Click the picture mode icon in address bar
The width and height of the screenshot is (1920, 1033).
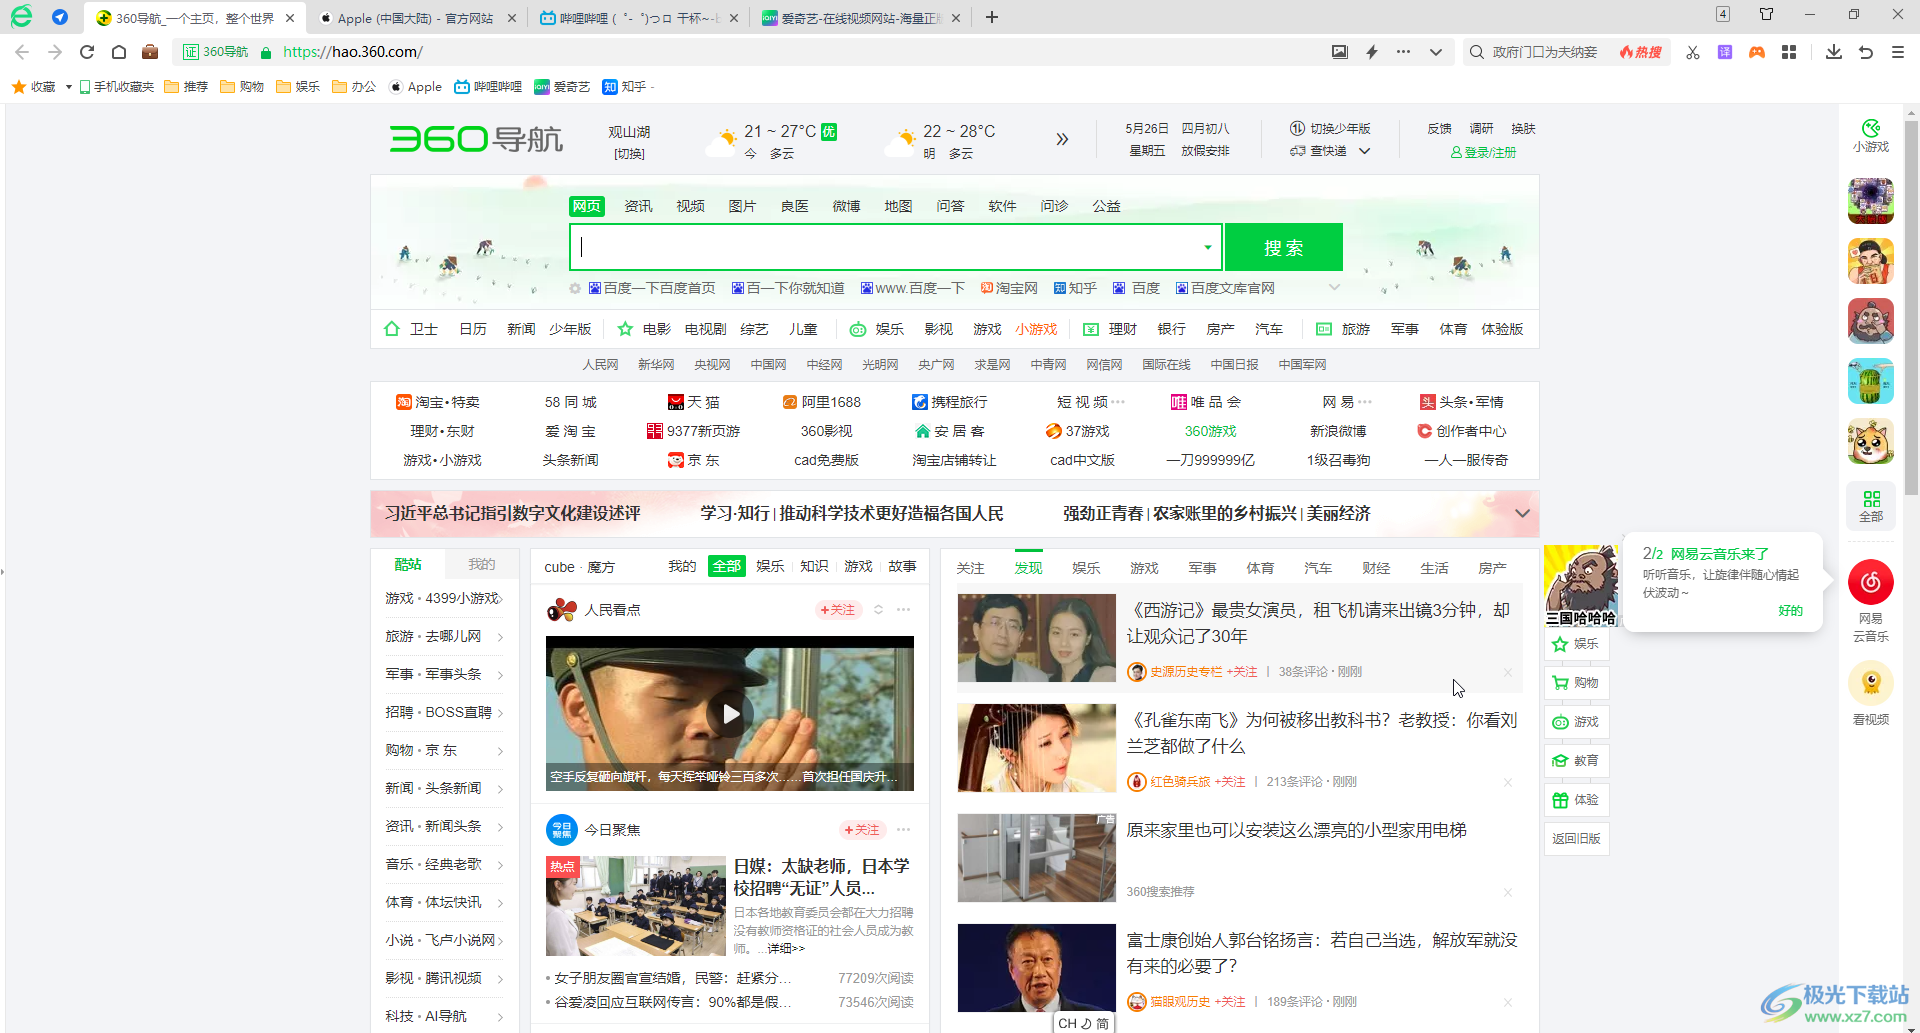1340,52
